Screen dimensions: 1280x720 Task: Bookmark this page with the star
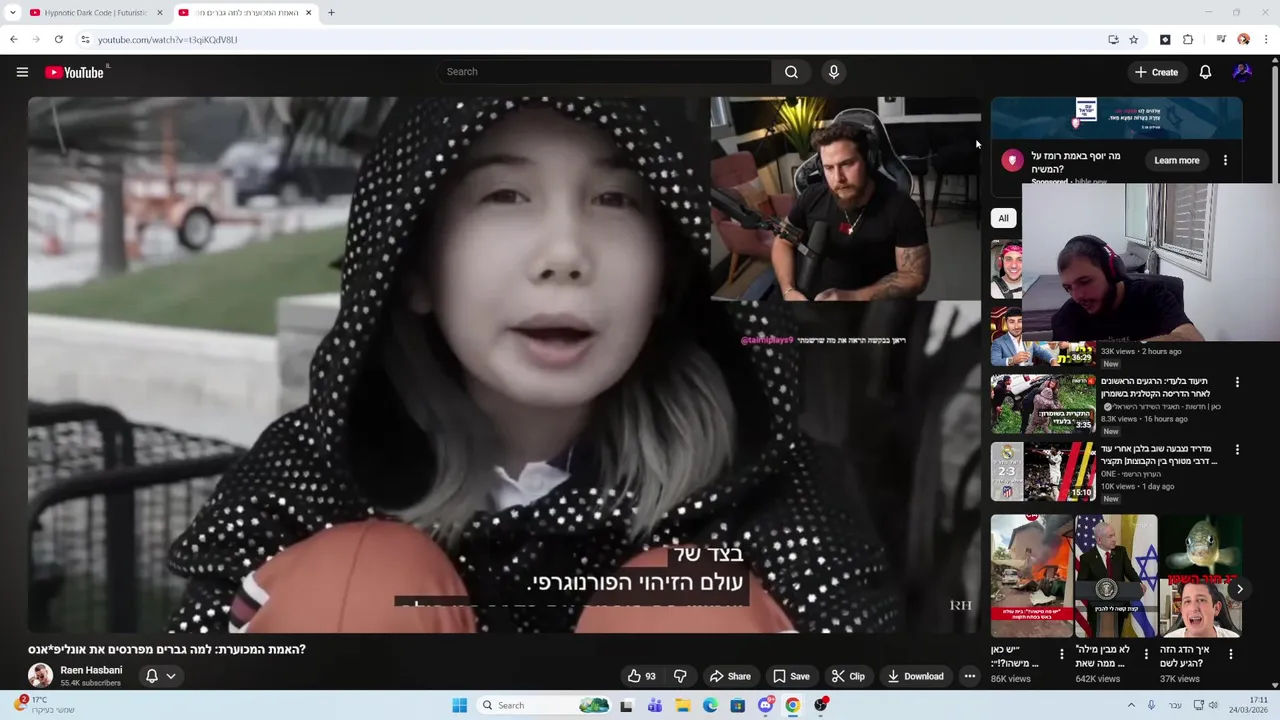click(x=1134, y=40)
